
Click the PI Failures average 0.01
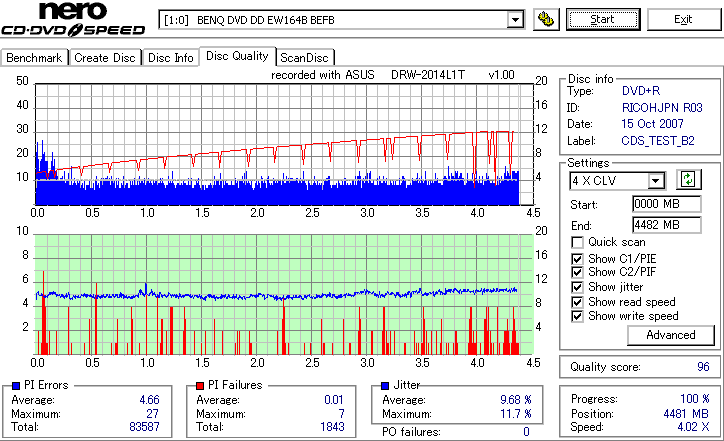[334, 399]
